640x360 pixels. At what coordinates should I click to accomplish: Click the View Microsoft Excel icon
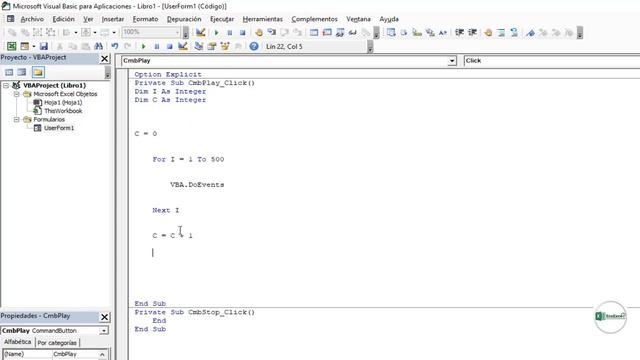point(12,47)
